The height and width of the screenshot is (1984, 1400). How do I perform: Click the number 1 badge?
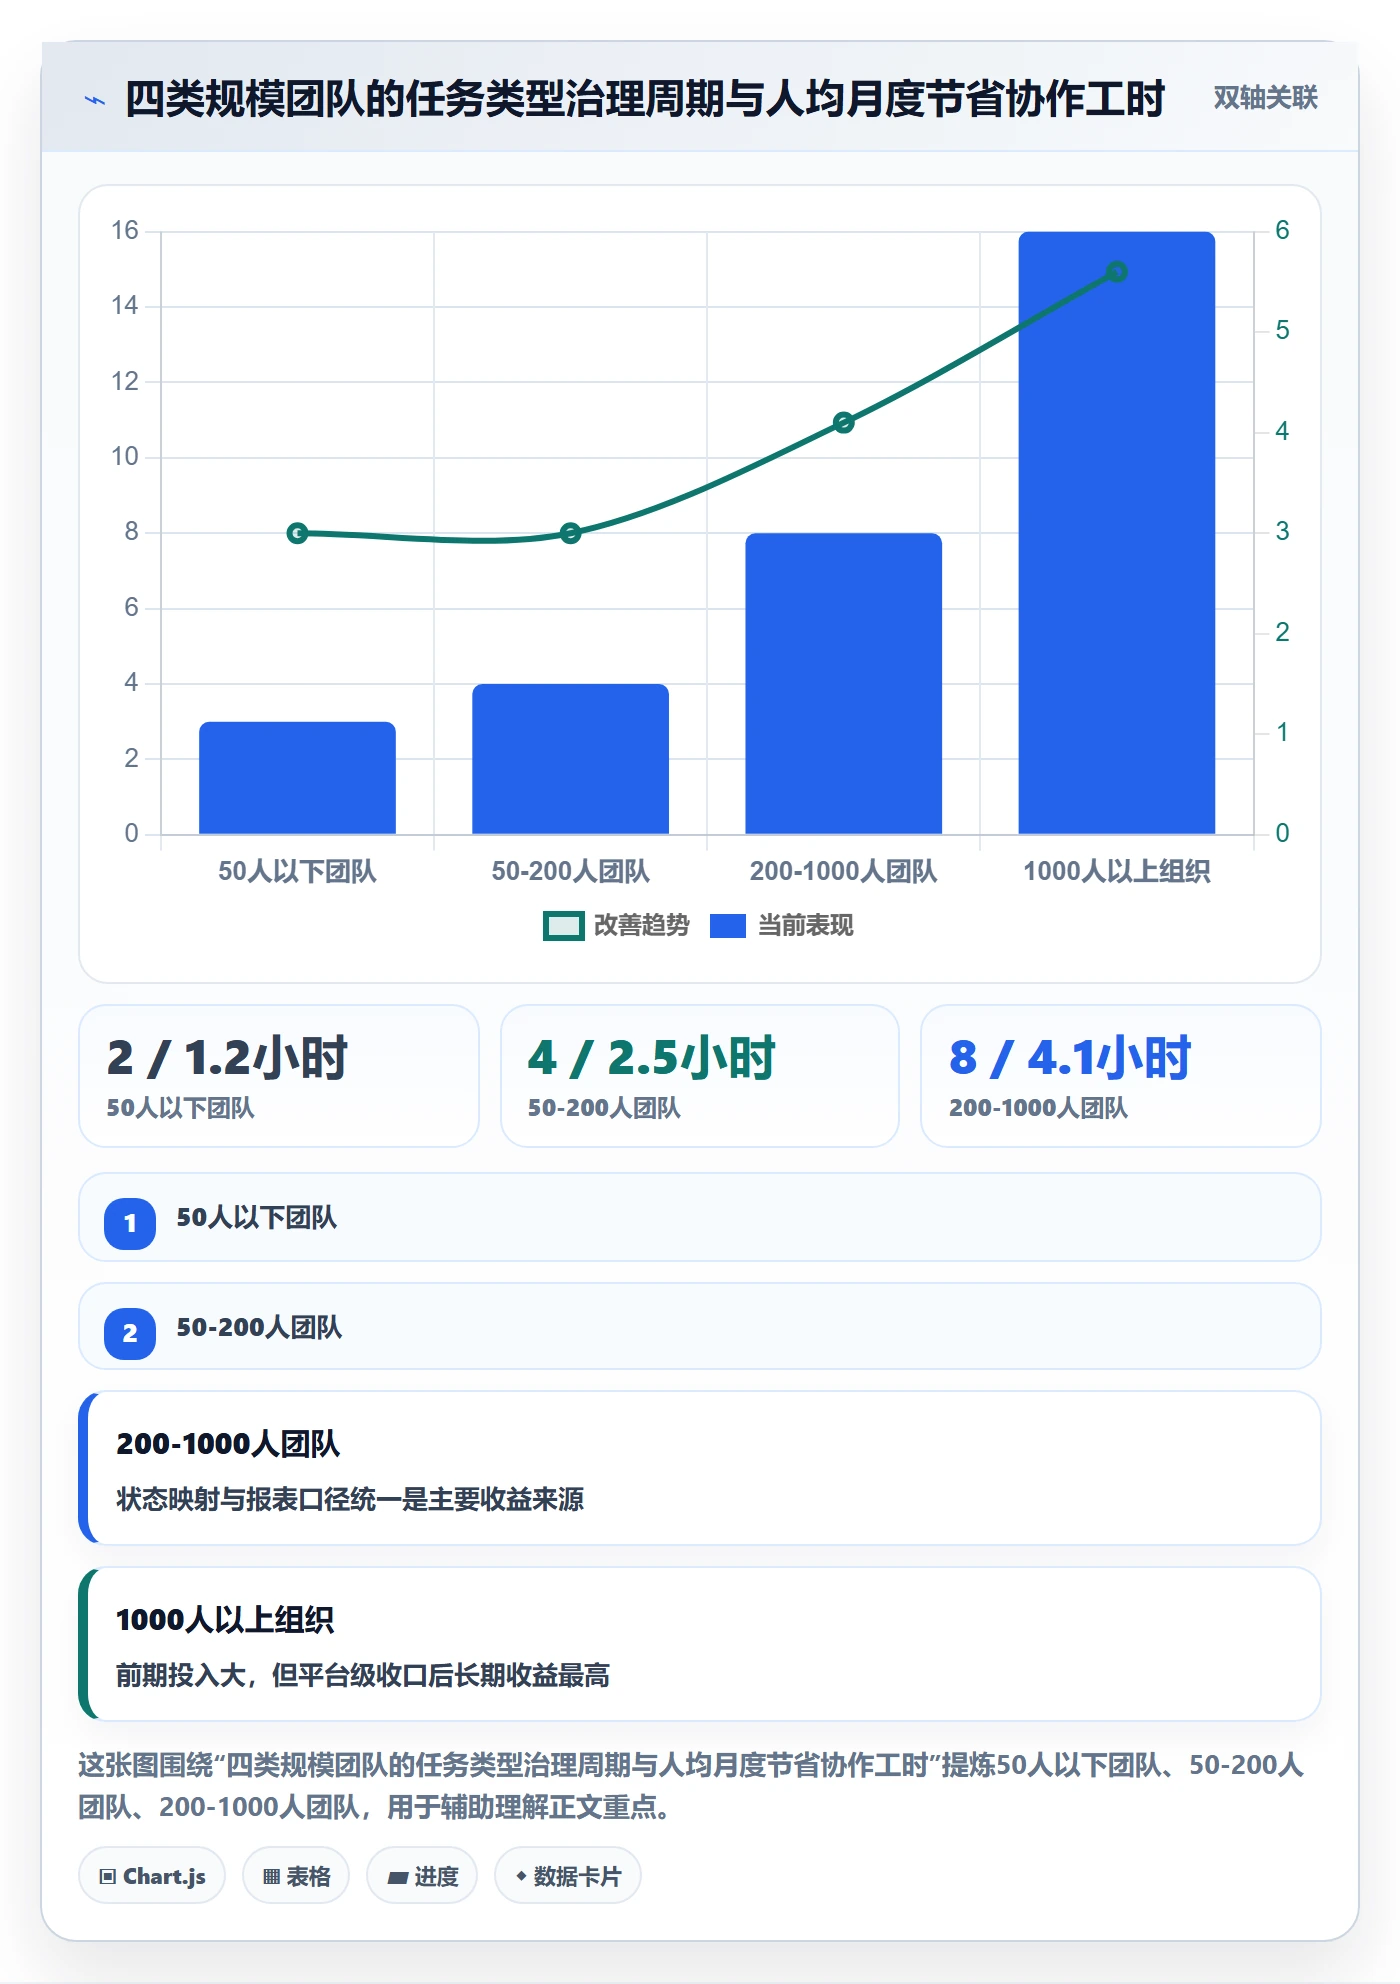coord(130,1223)
